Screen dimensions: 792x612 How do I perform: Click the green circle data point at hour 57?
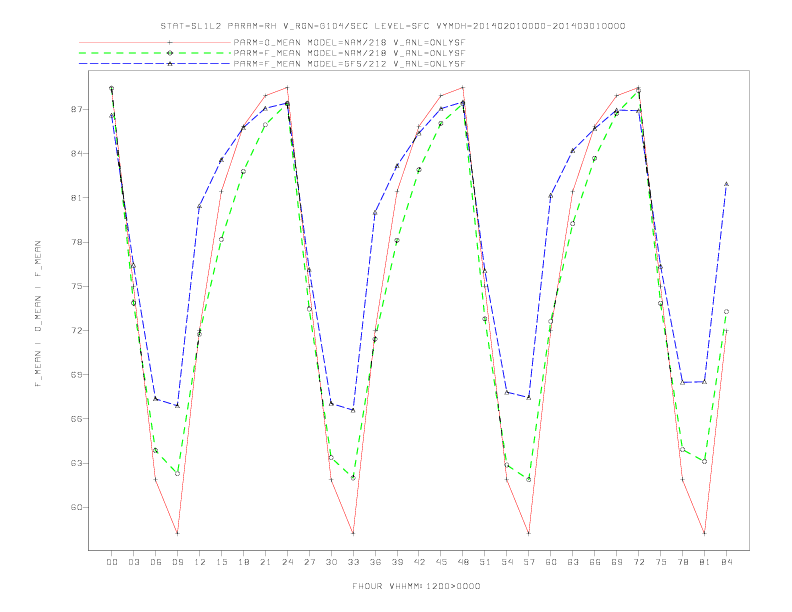click(529, 479)
